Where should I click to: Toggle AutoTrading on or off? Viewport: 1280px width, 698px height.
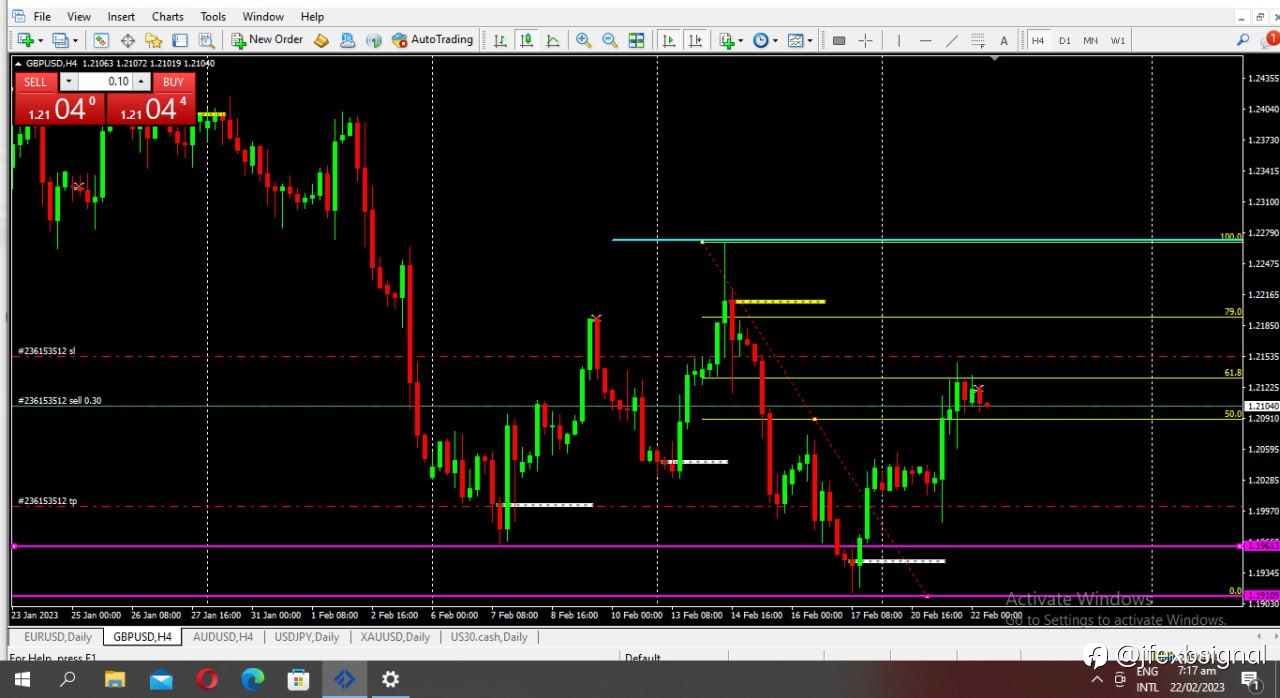(x=432, y=40)
